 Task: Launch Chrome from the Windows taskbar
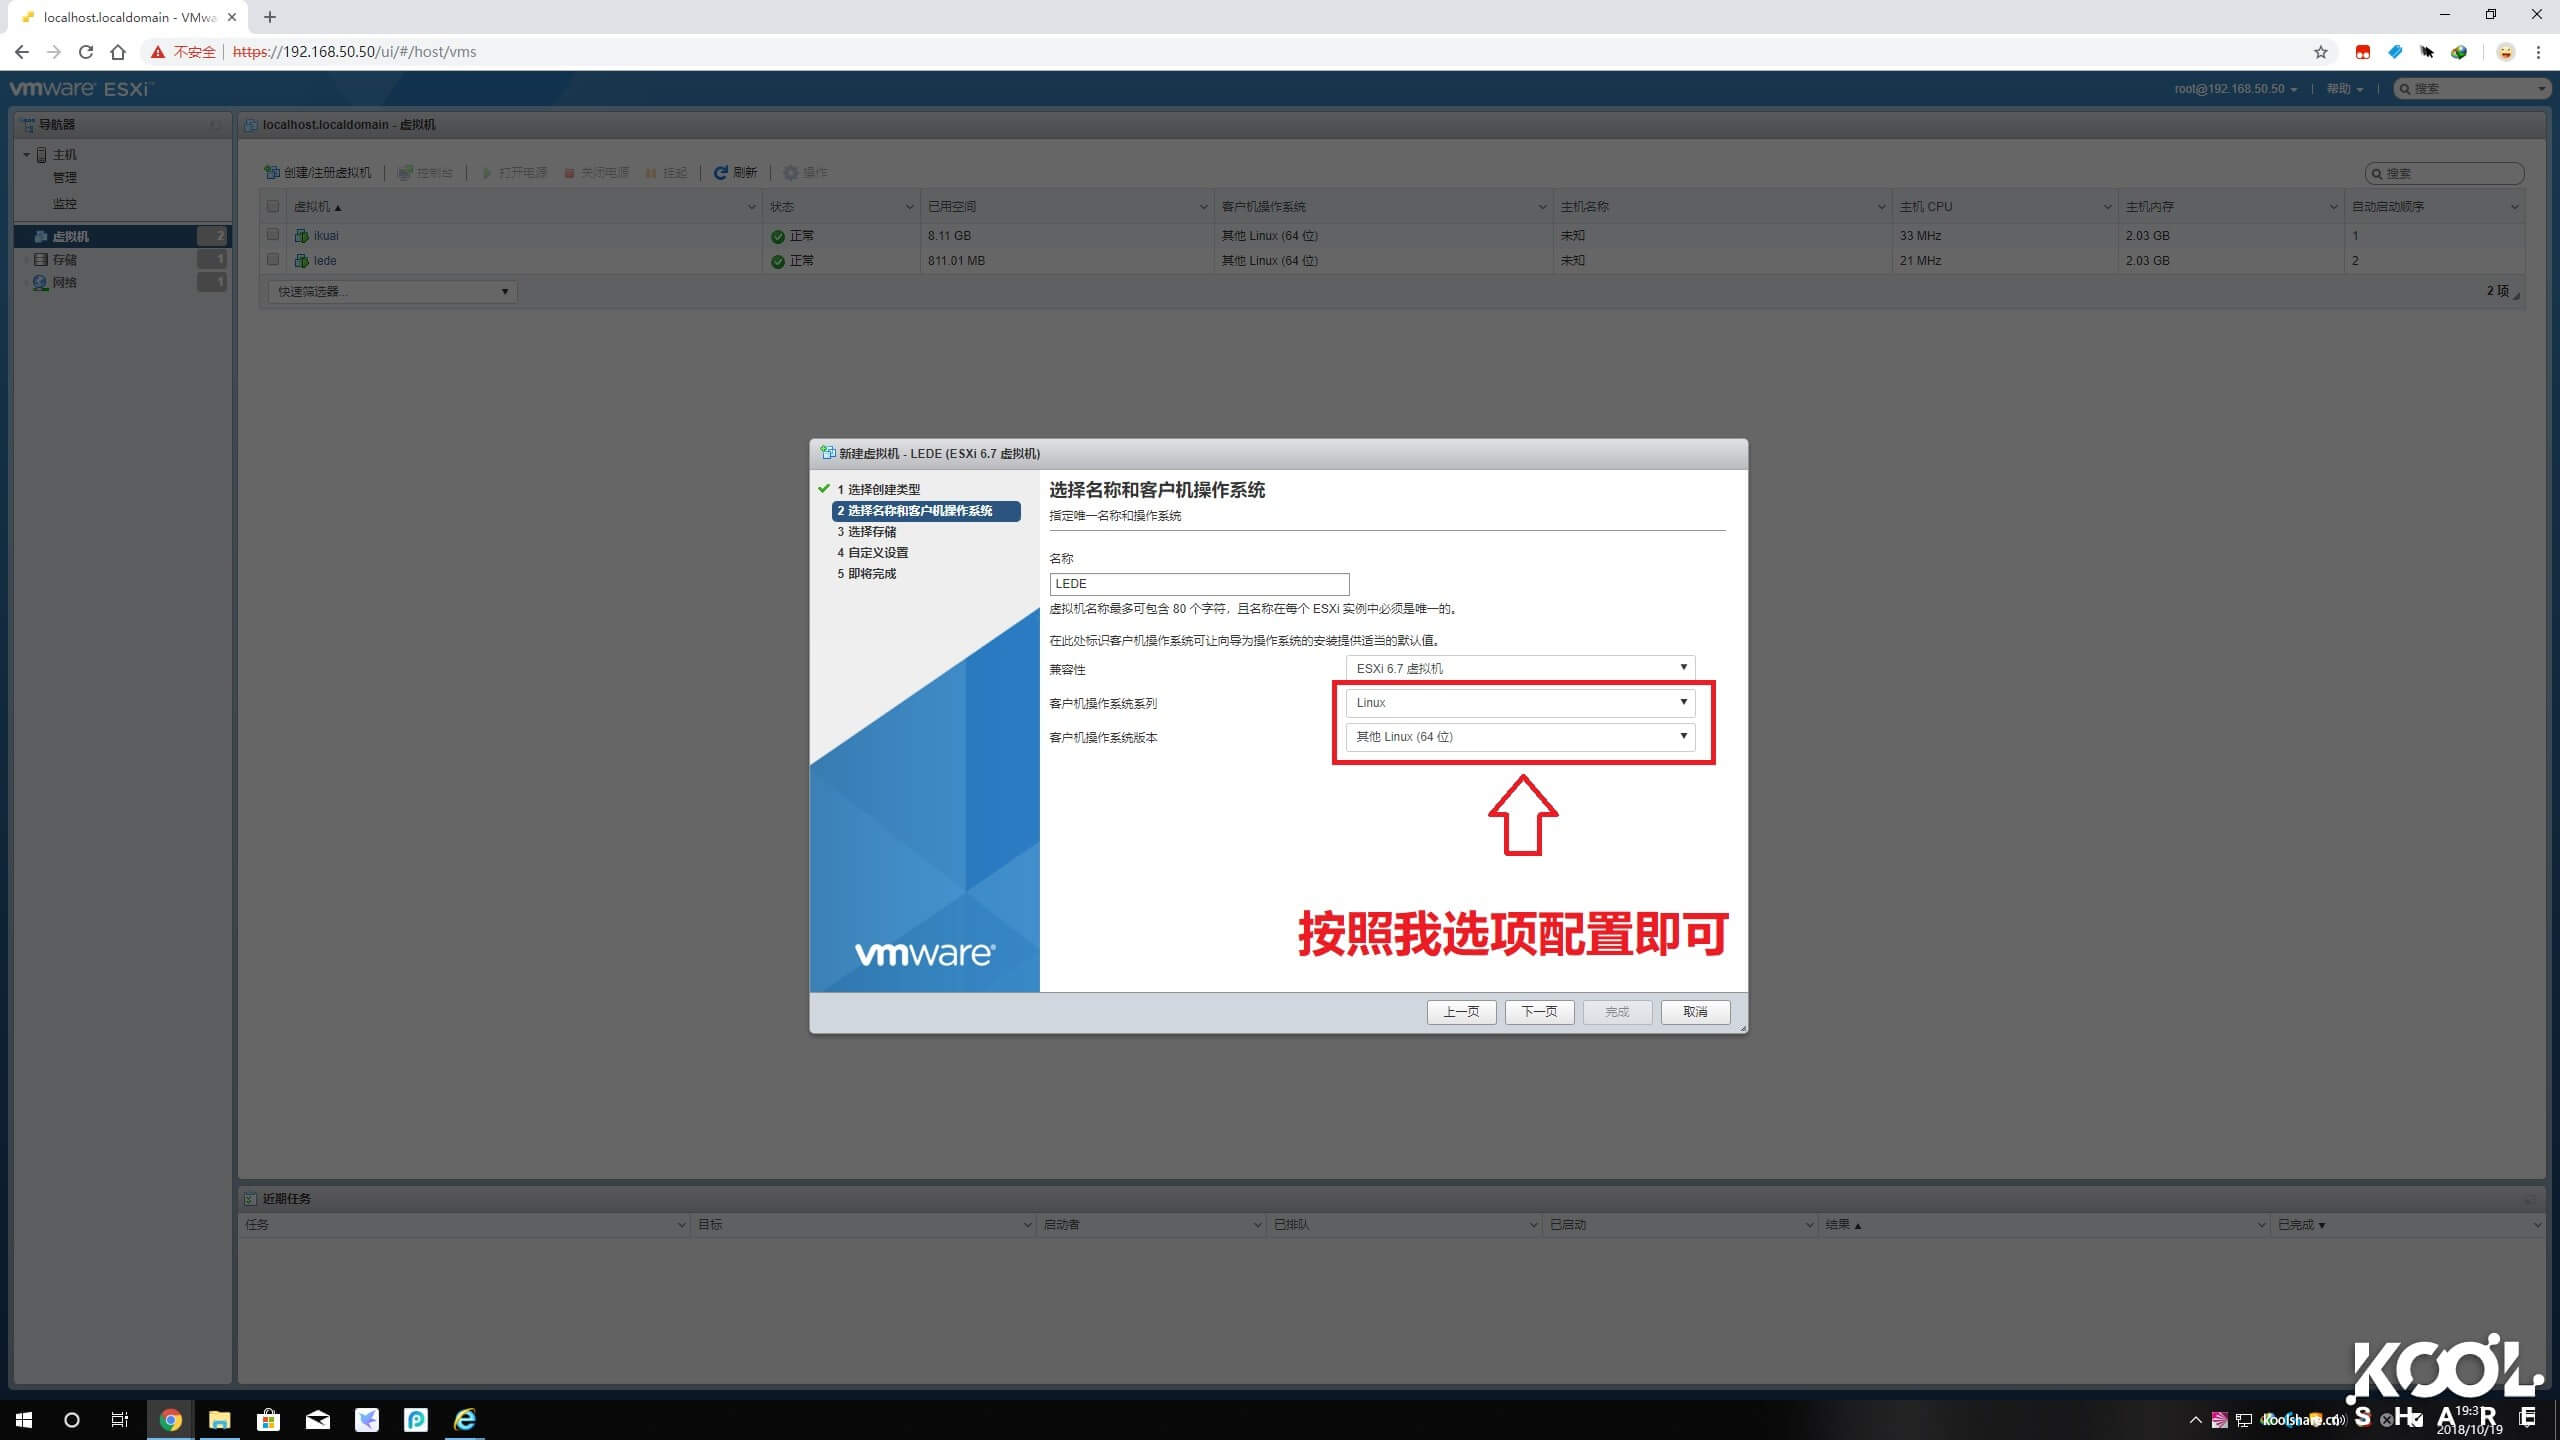coord(170,1419)
